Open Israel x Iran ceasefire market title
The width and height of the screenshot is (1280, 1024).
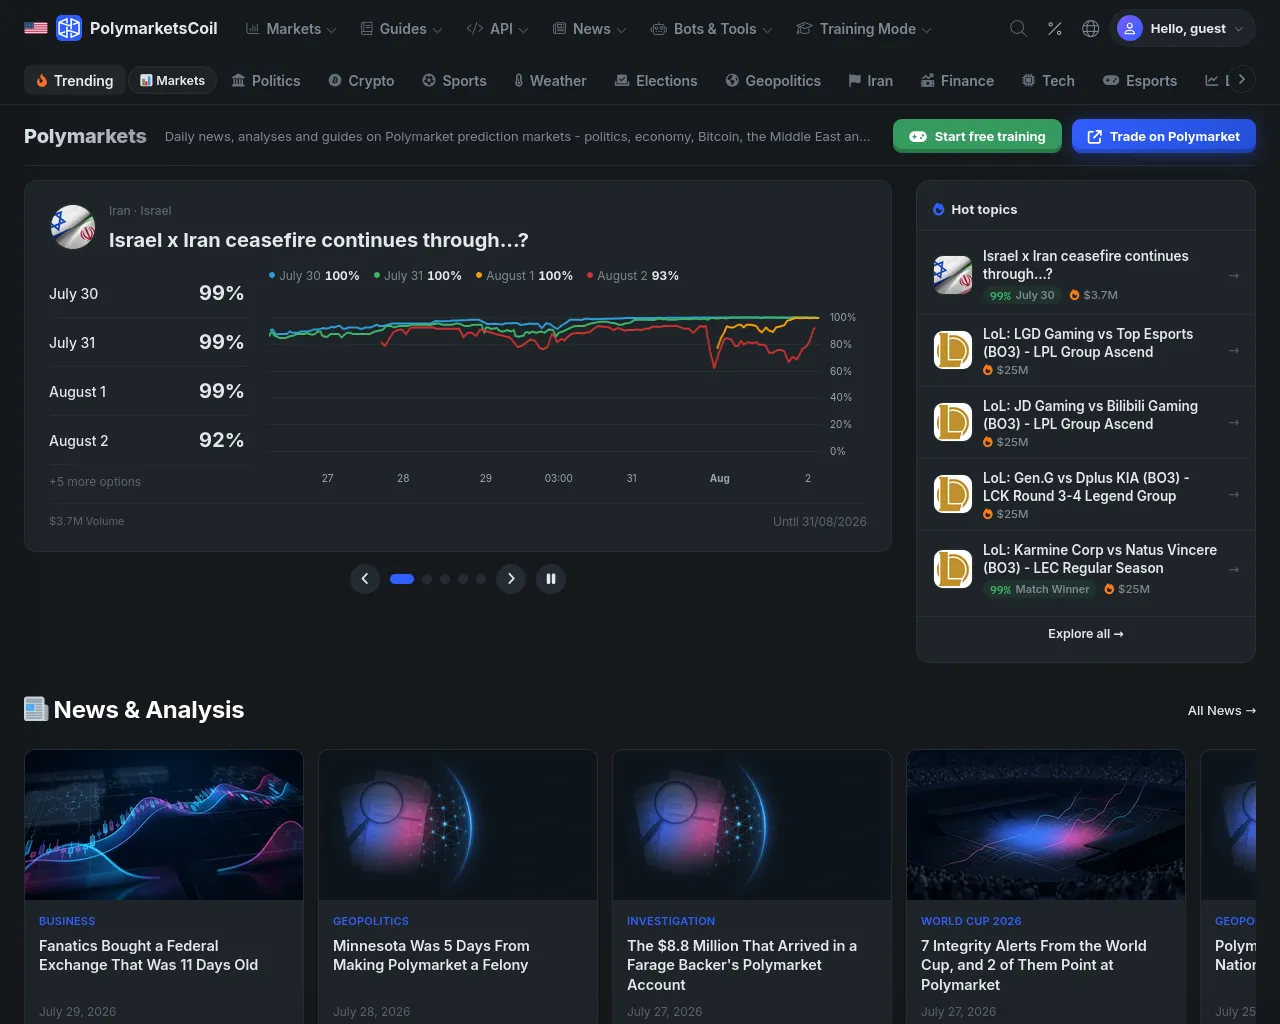tap(319, 240)
